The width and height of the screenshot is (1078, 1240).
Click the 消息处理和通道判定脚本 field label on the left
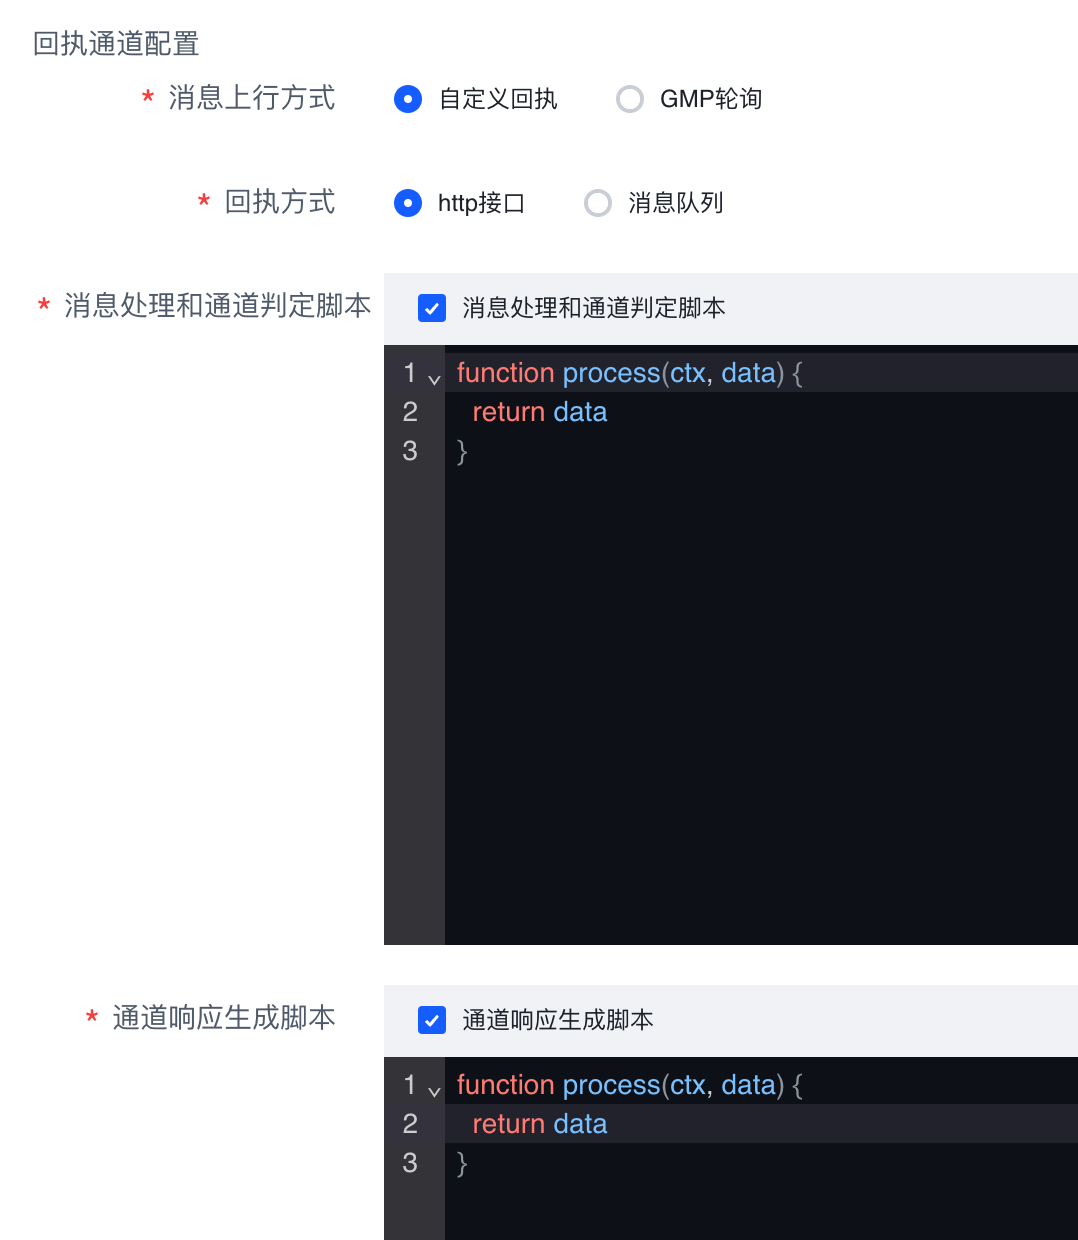(x=218, y=306)
